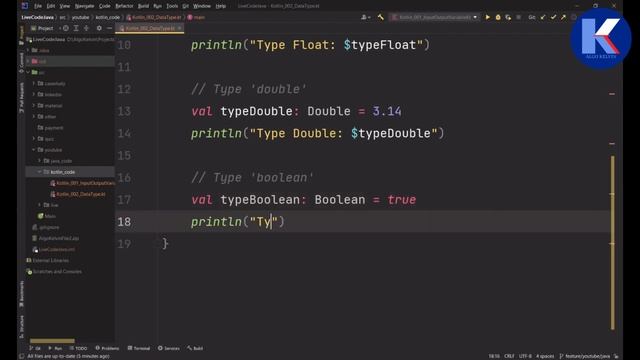Click Git update project arrow icon
This screenshot has width=640, height=360.
click(x=543, y=17)
